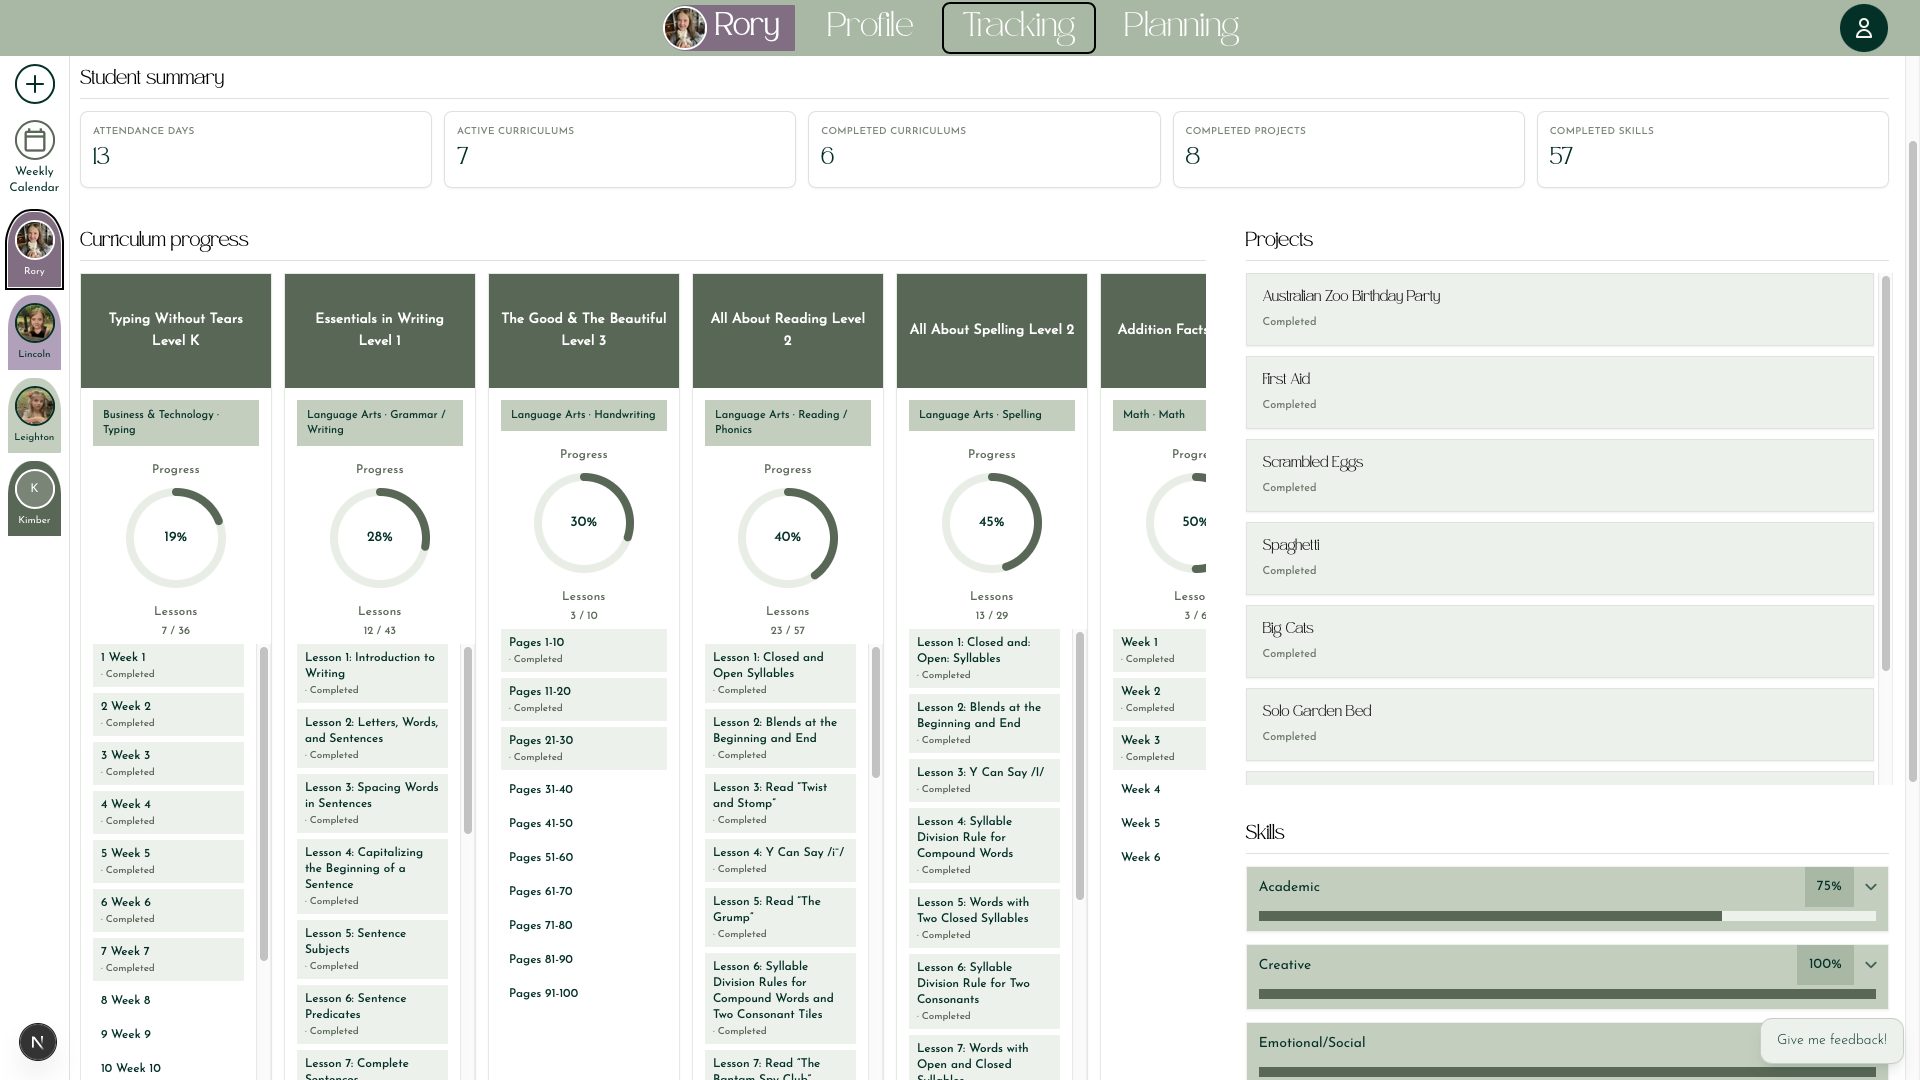The image size is (1920, 1080).
Task: Select Pages 1-10 lesson
Action: [584, 650]
